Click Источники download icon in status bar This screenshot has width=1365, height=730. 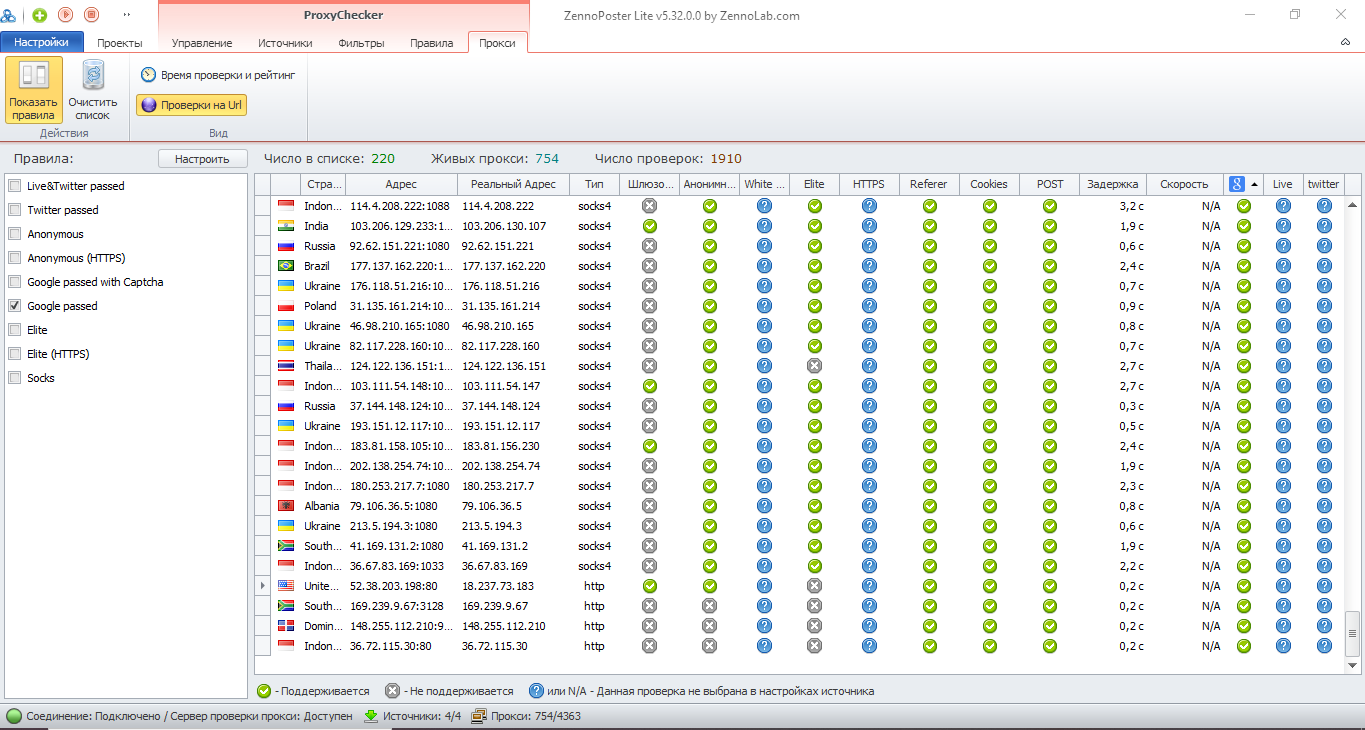tap(371, 716)
